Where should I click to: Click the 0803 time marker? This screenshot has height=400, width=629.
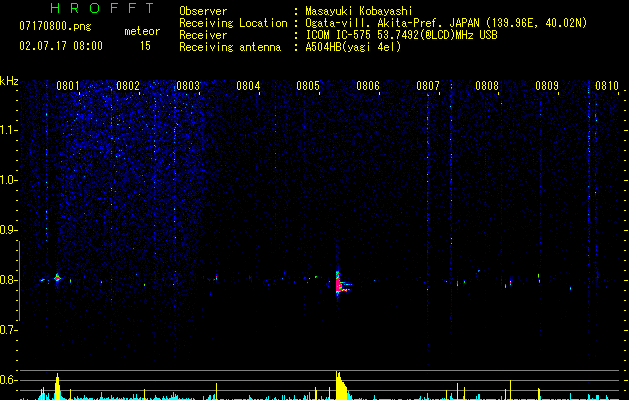pyautogui.click(x=188, y=86)
